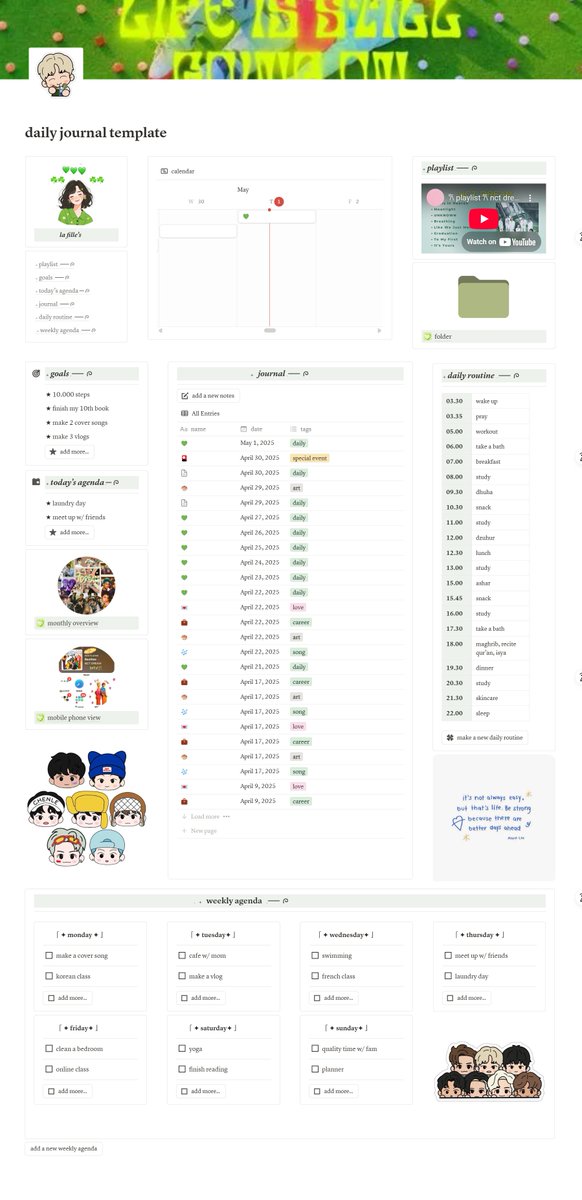The height and width of the screenshot is (1200, 582).
Task: Click the date column calendar icon in journal table
Action: click(243, 428)
